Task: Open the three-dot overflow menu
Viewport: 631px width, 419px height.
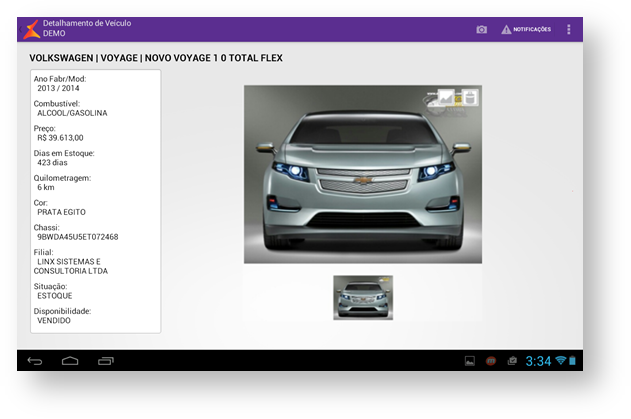Action: 569,29
